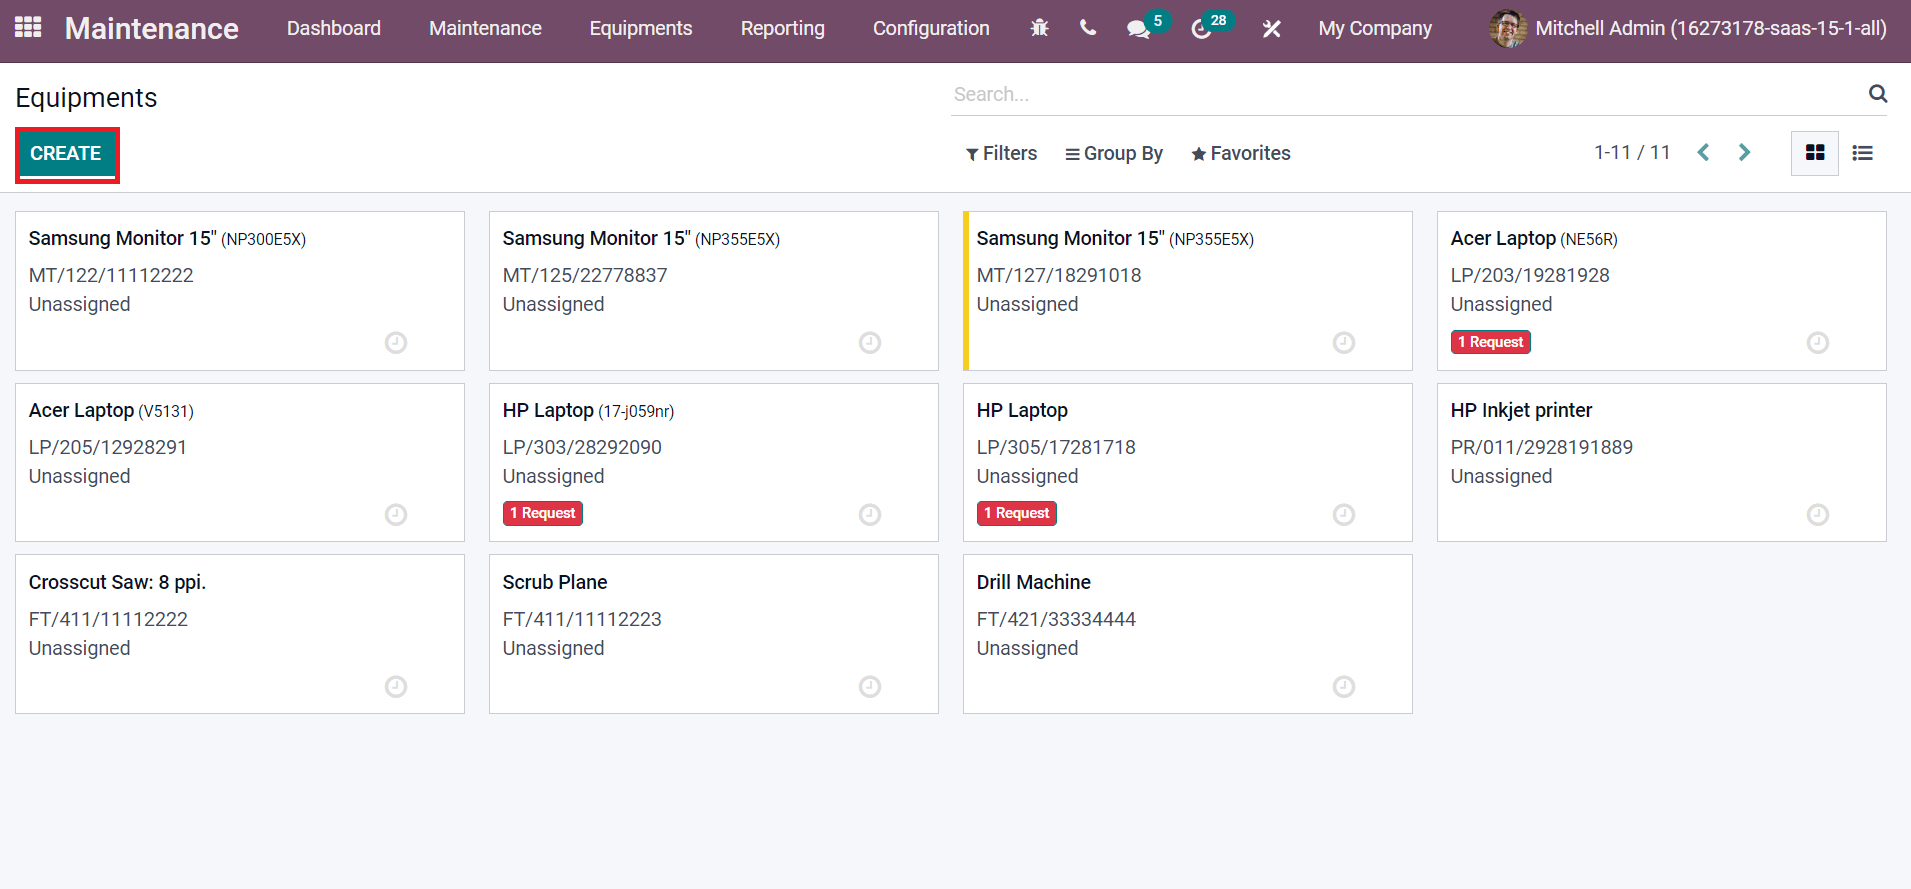This screenshot has width=1911, height=889.
Task: Click the CREATE button
Action: (x=66, y=154)
